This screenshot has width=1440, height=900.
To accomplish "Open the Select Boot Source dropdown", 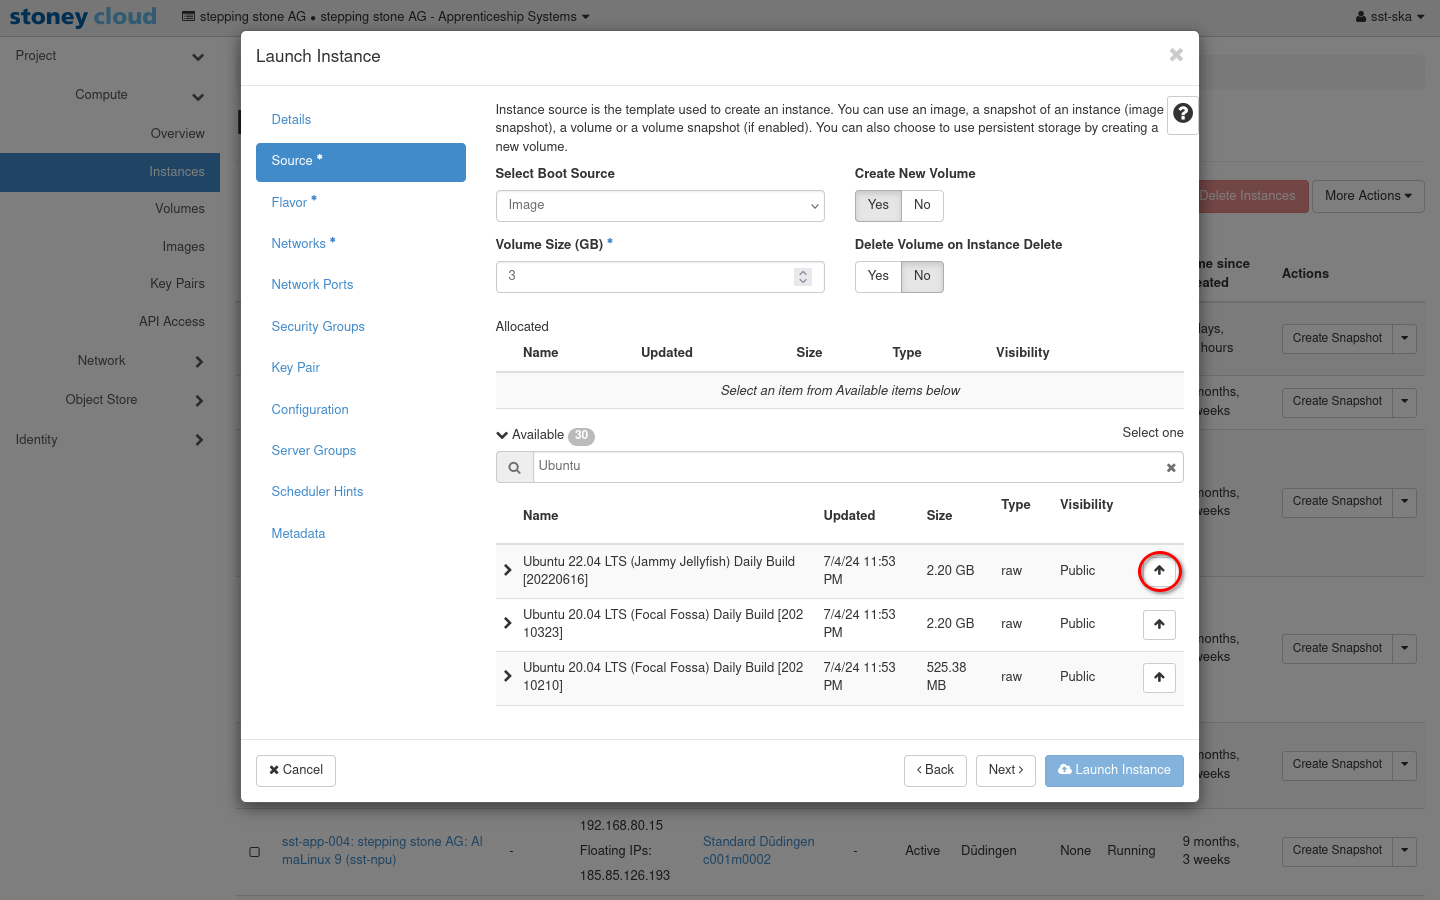I will coord(660,206).
